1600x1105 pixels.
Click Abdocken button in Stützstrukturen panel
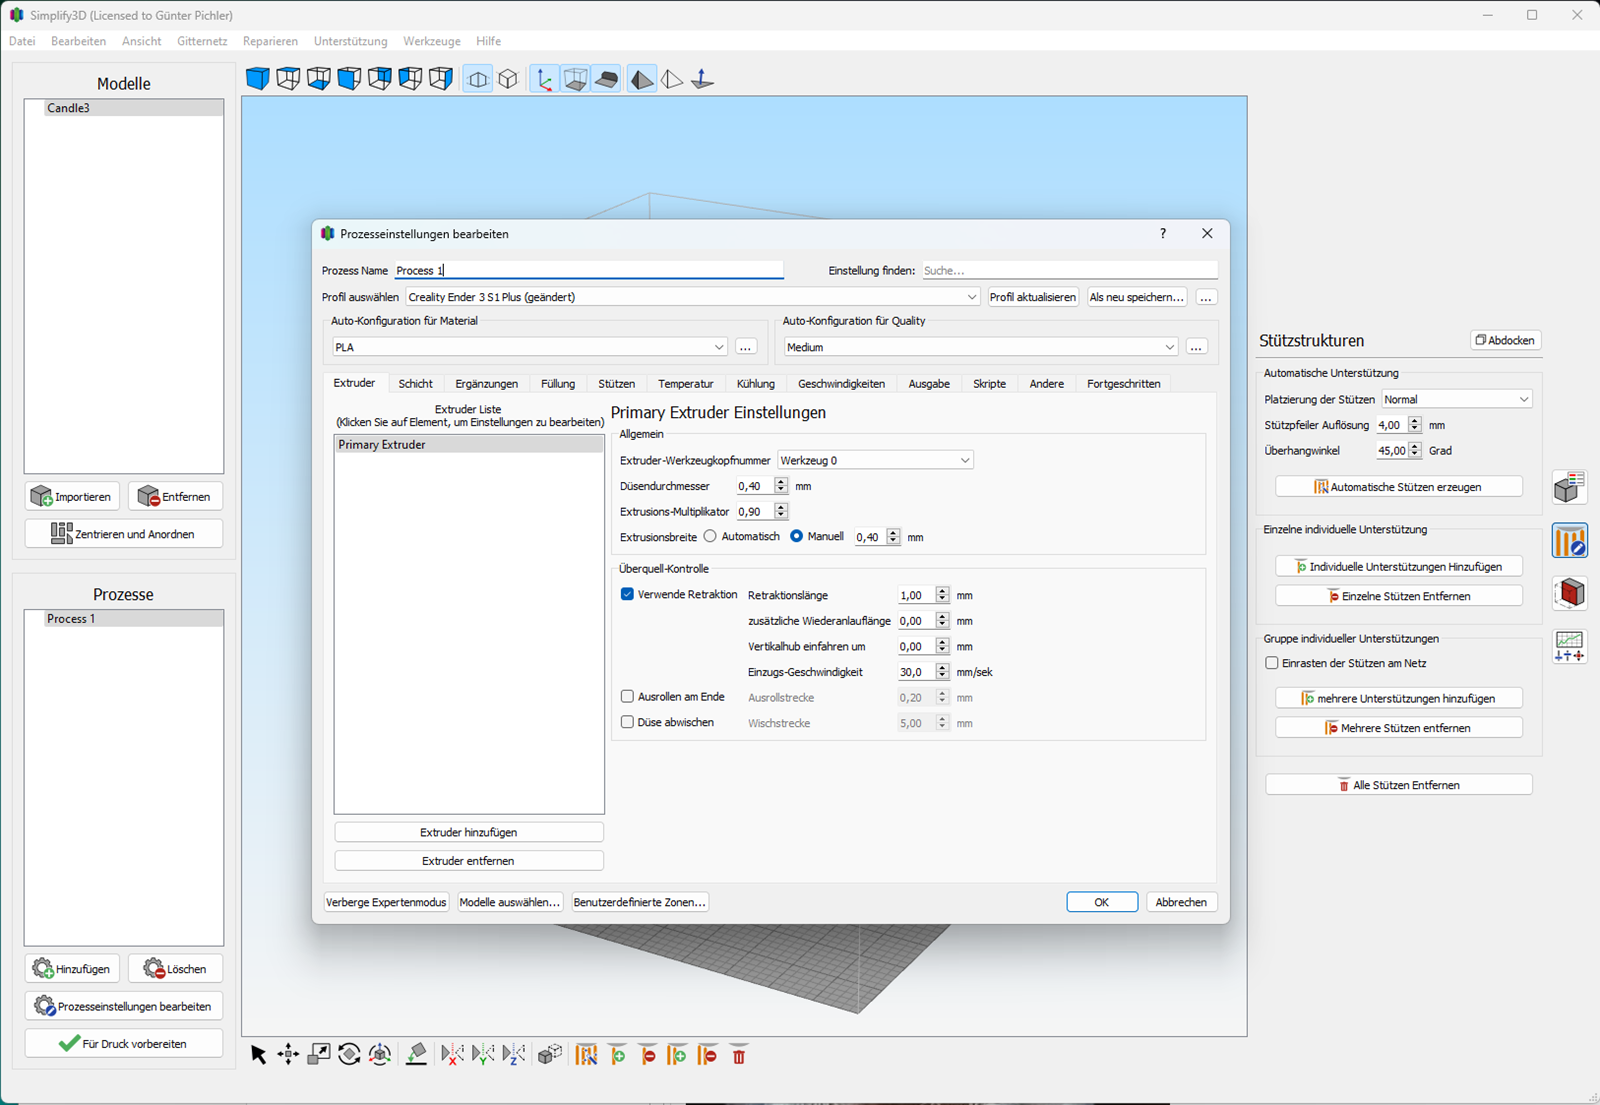1506,340
